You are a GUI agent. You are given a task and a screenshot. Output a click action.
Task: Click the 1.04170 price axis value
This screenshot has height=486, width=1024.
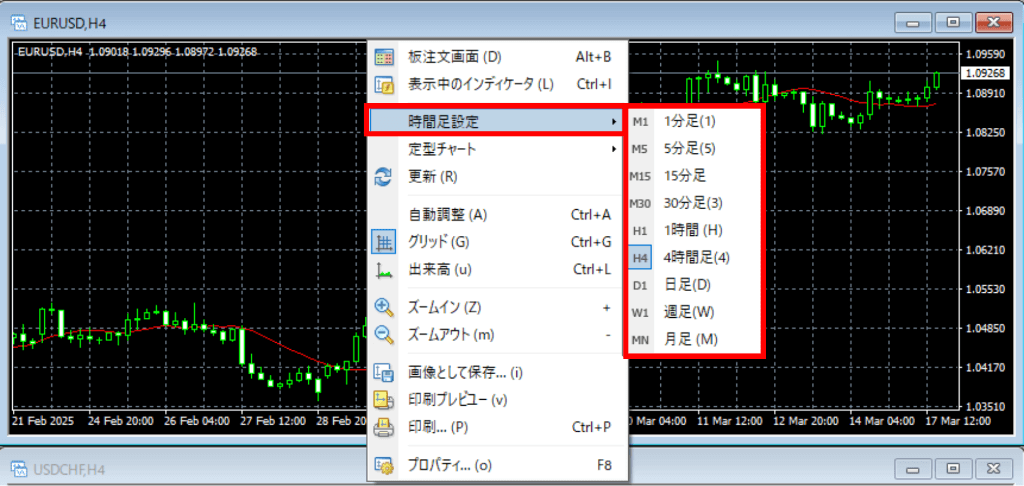pyautogui.click(x=987, y=368)
